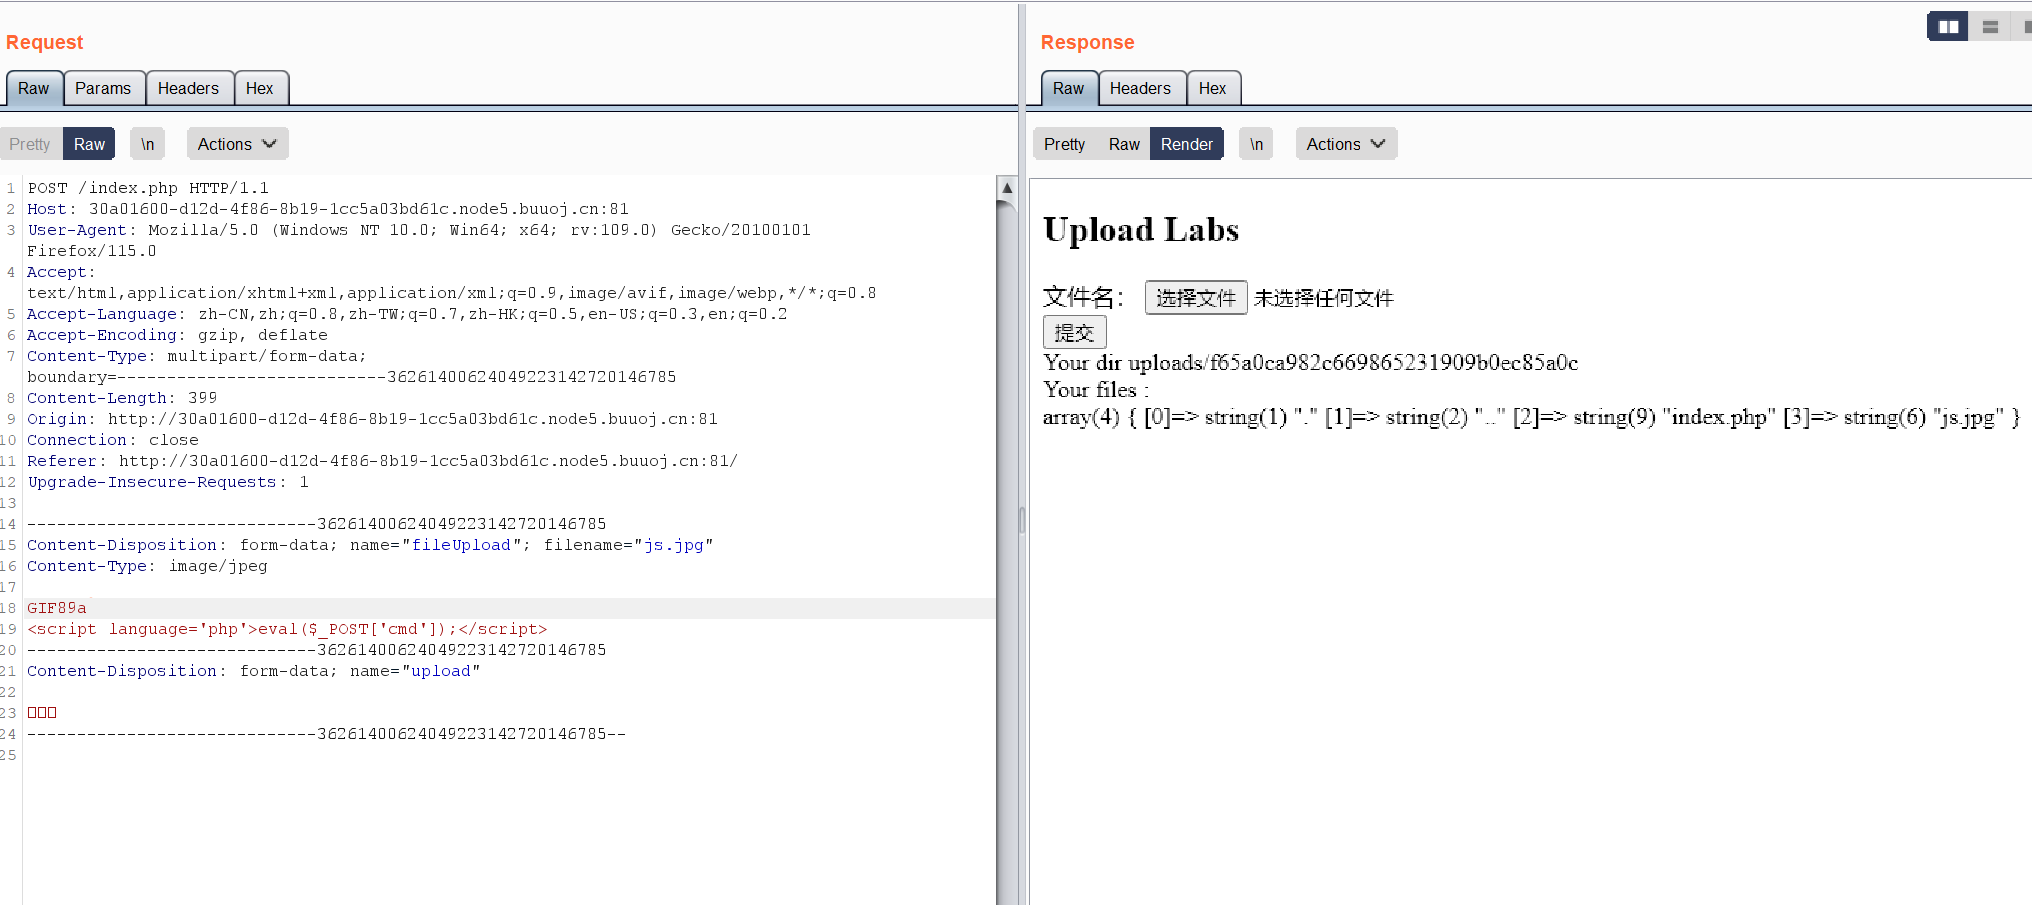
Task: Click the "Content-Length: 399" line
Action: 122,398
